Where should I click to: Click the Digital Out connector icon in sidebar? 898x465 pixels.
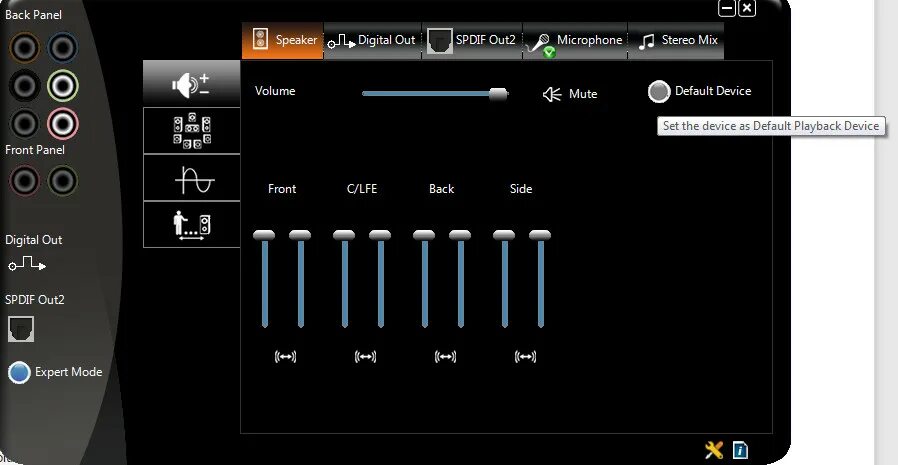pyautogui.click(x=27, y=265)
